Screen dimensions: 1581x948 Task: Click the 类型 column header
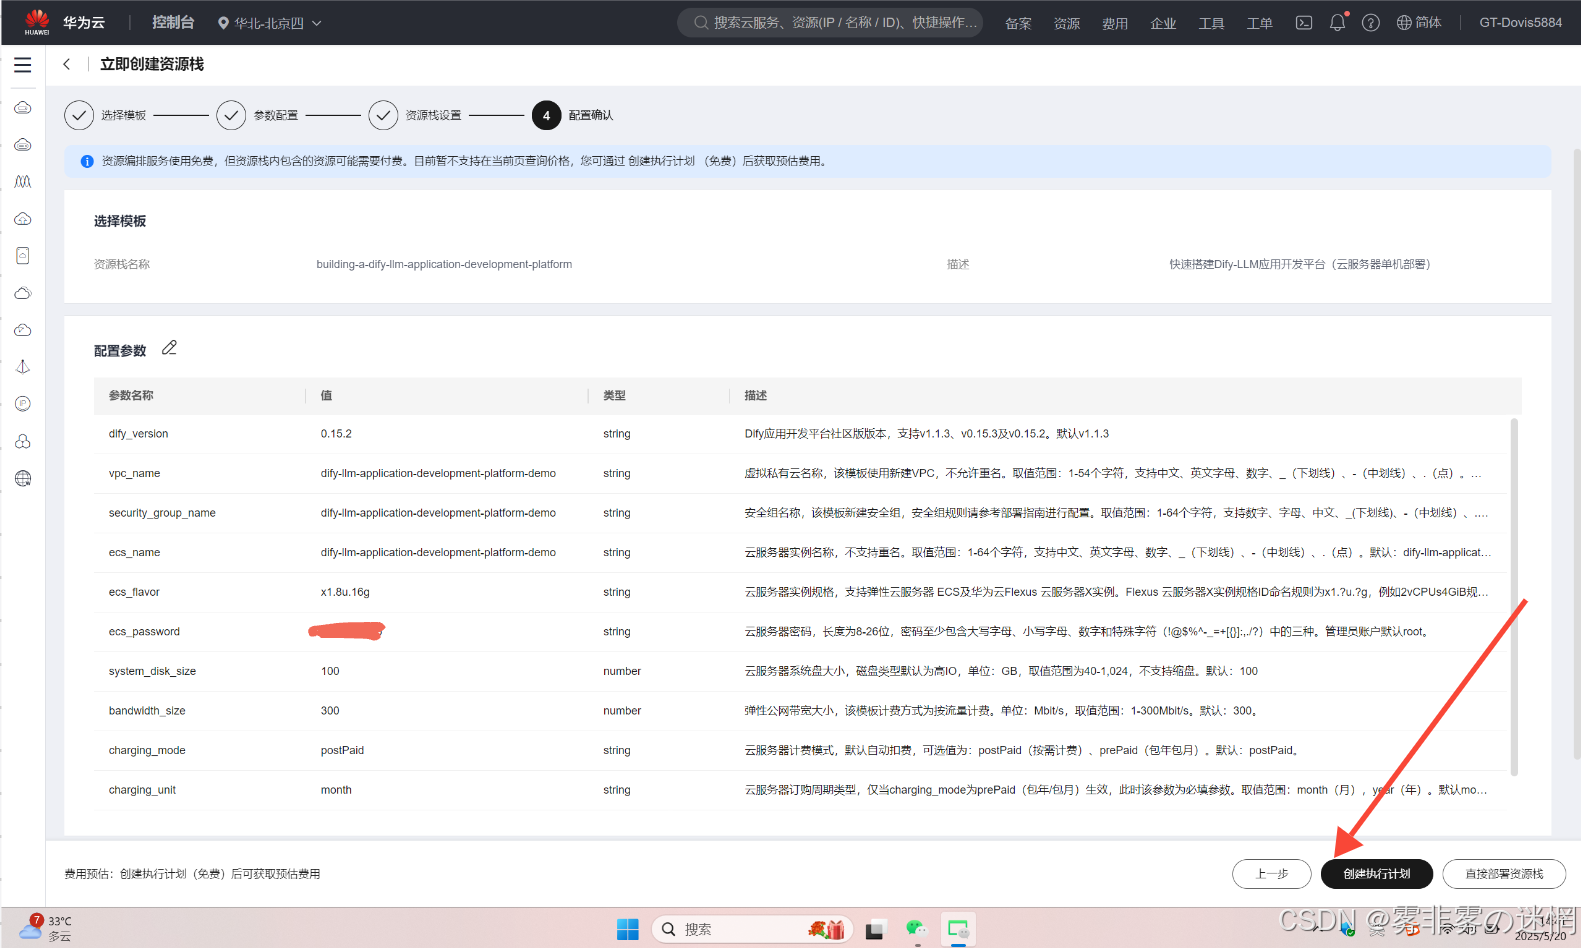tap(614, 396)
